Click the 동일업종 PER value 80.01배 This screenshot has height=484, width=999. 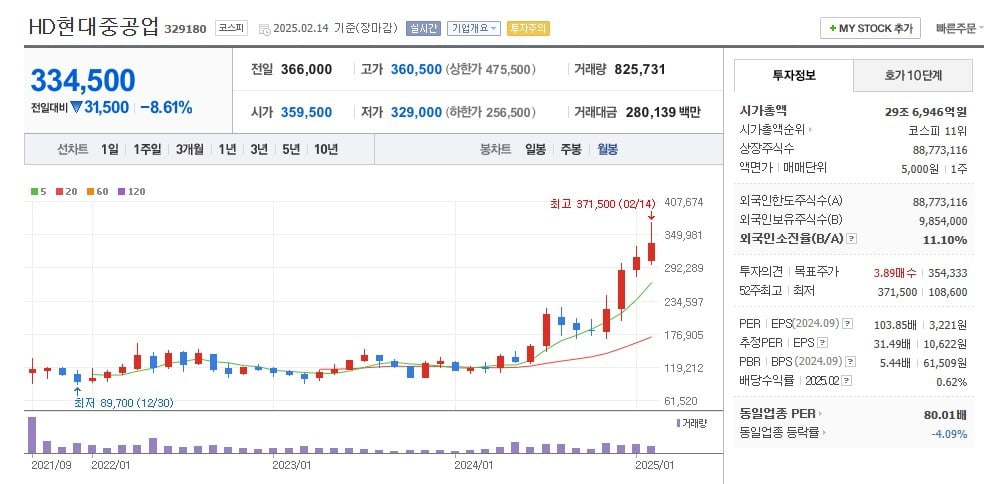[945, 415]
